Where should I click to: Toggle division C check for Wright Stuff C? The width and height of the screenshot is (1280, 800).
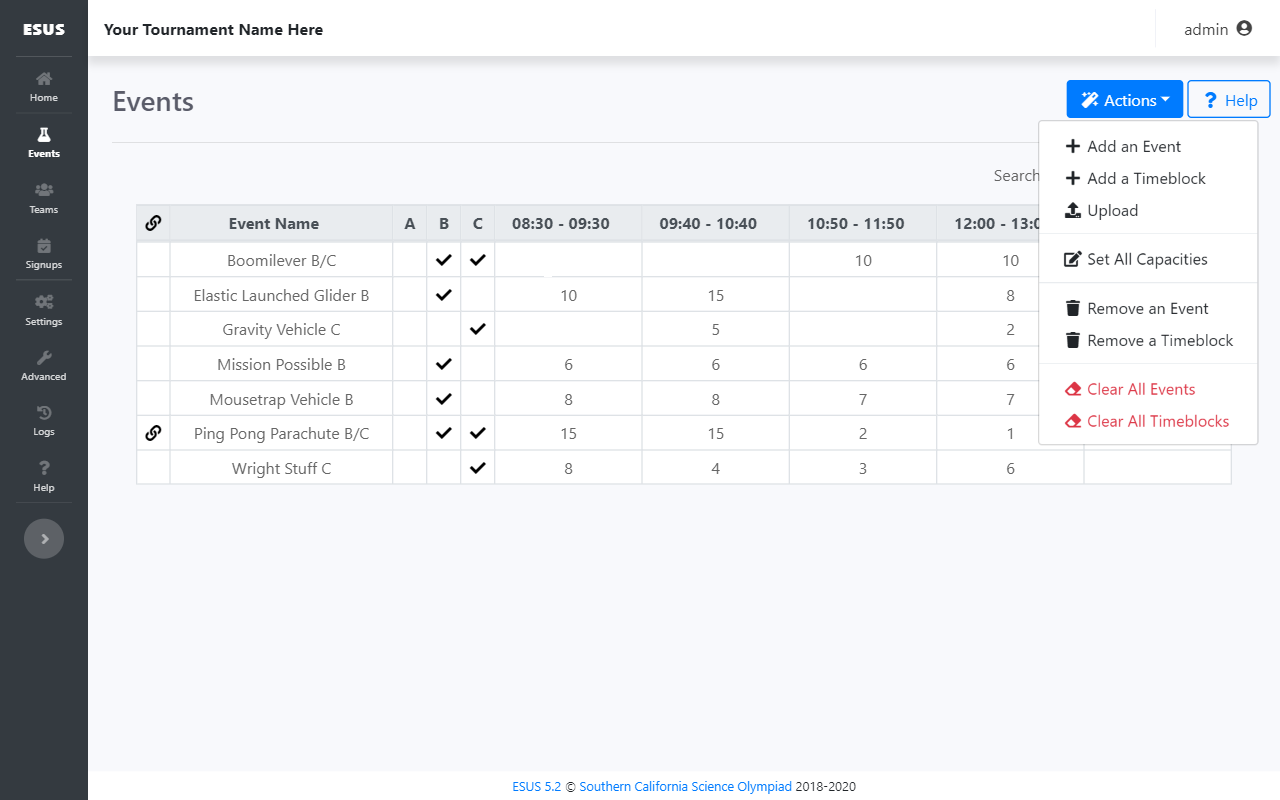click(x=478, y=468)
